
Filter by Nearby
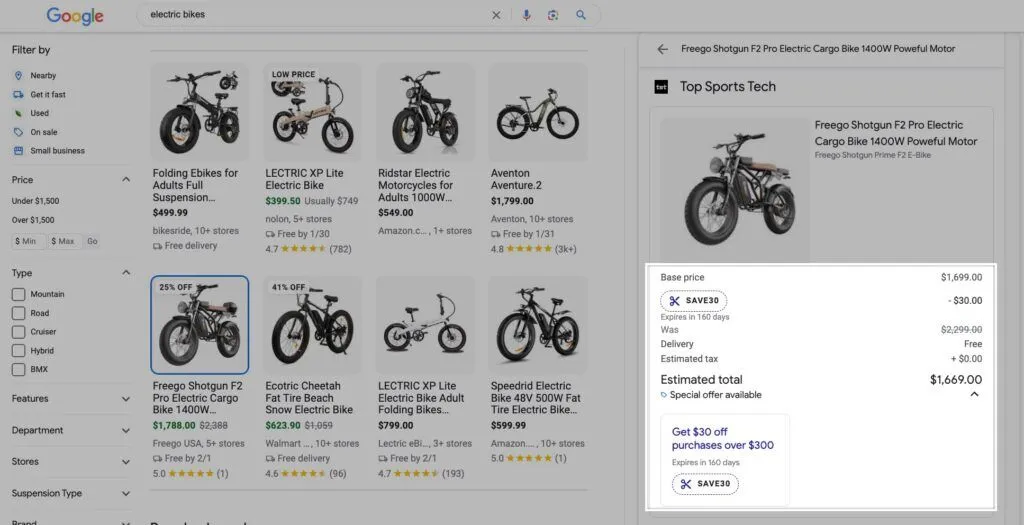(x=43, y=76)
